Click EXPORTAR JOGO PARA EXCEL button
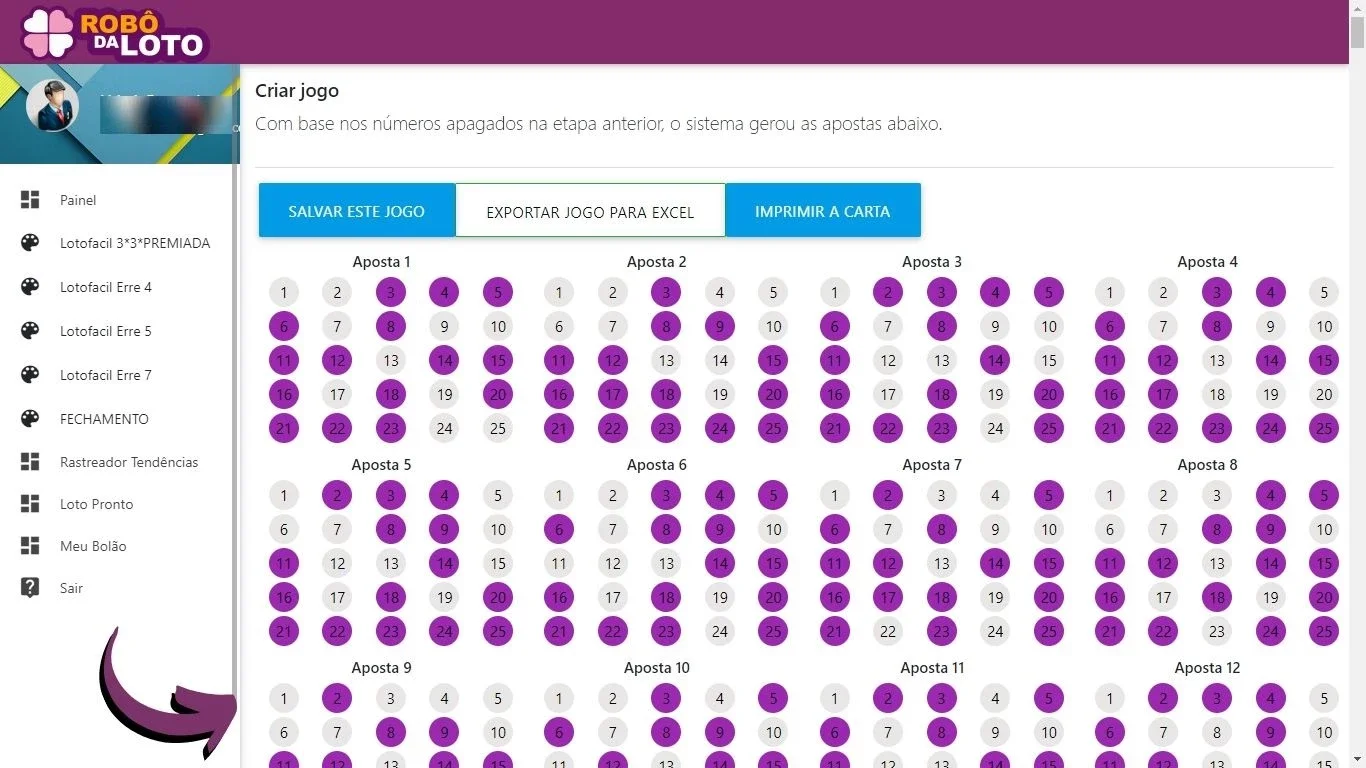 pos(590,212)
